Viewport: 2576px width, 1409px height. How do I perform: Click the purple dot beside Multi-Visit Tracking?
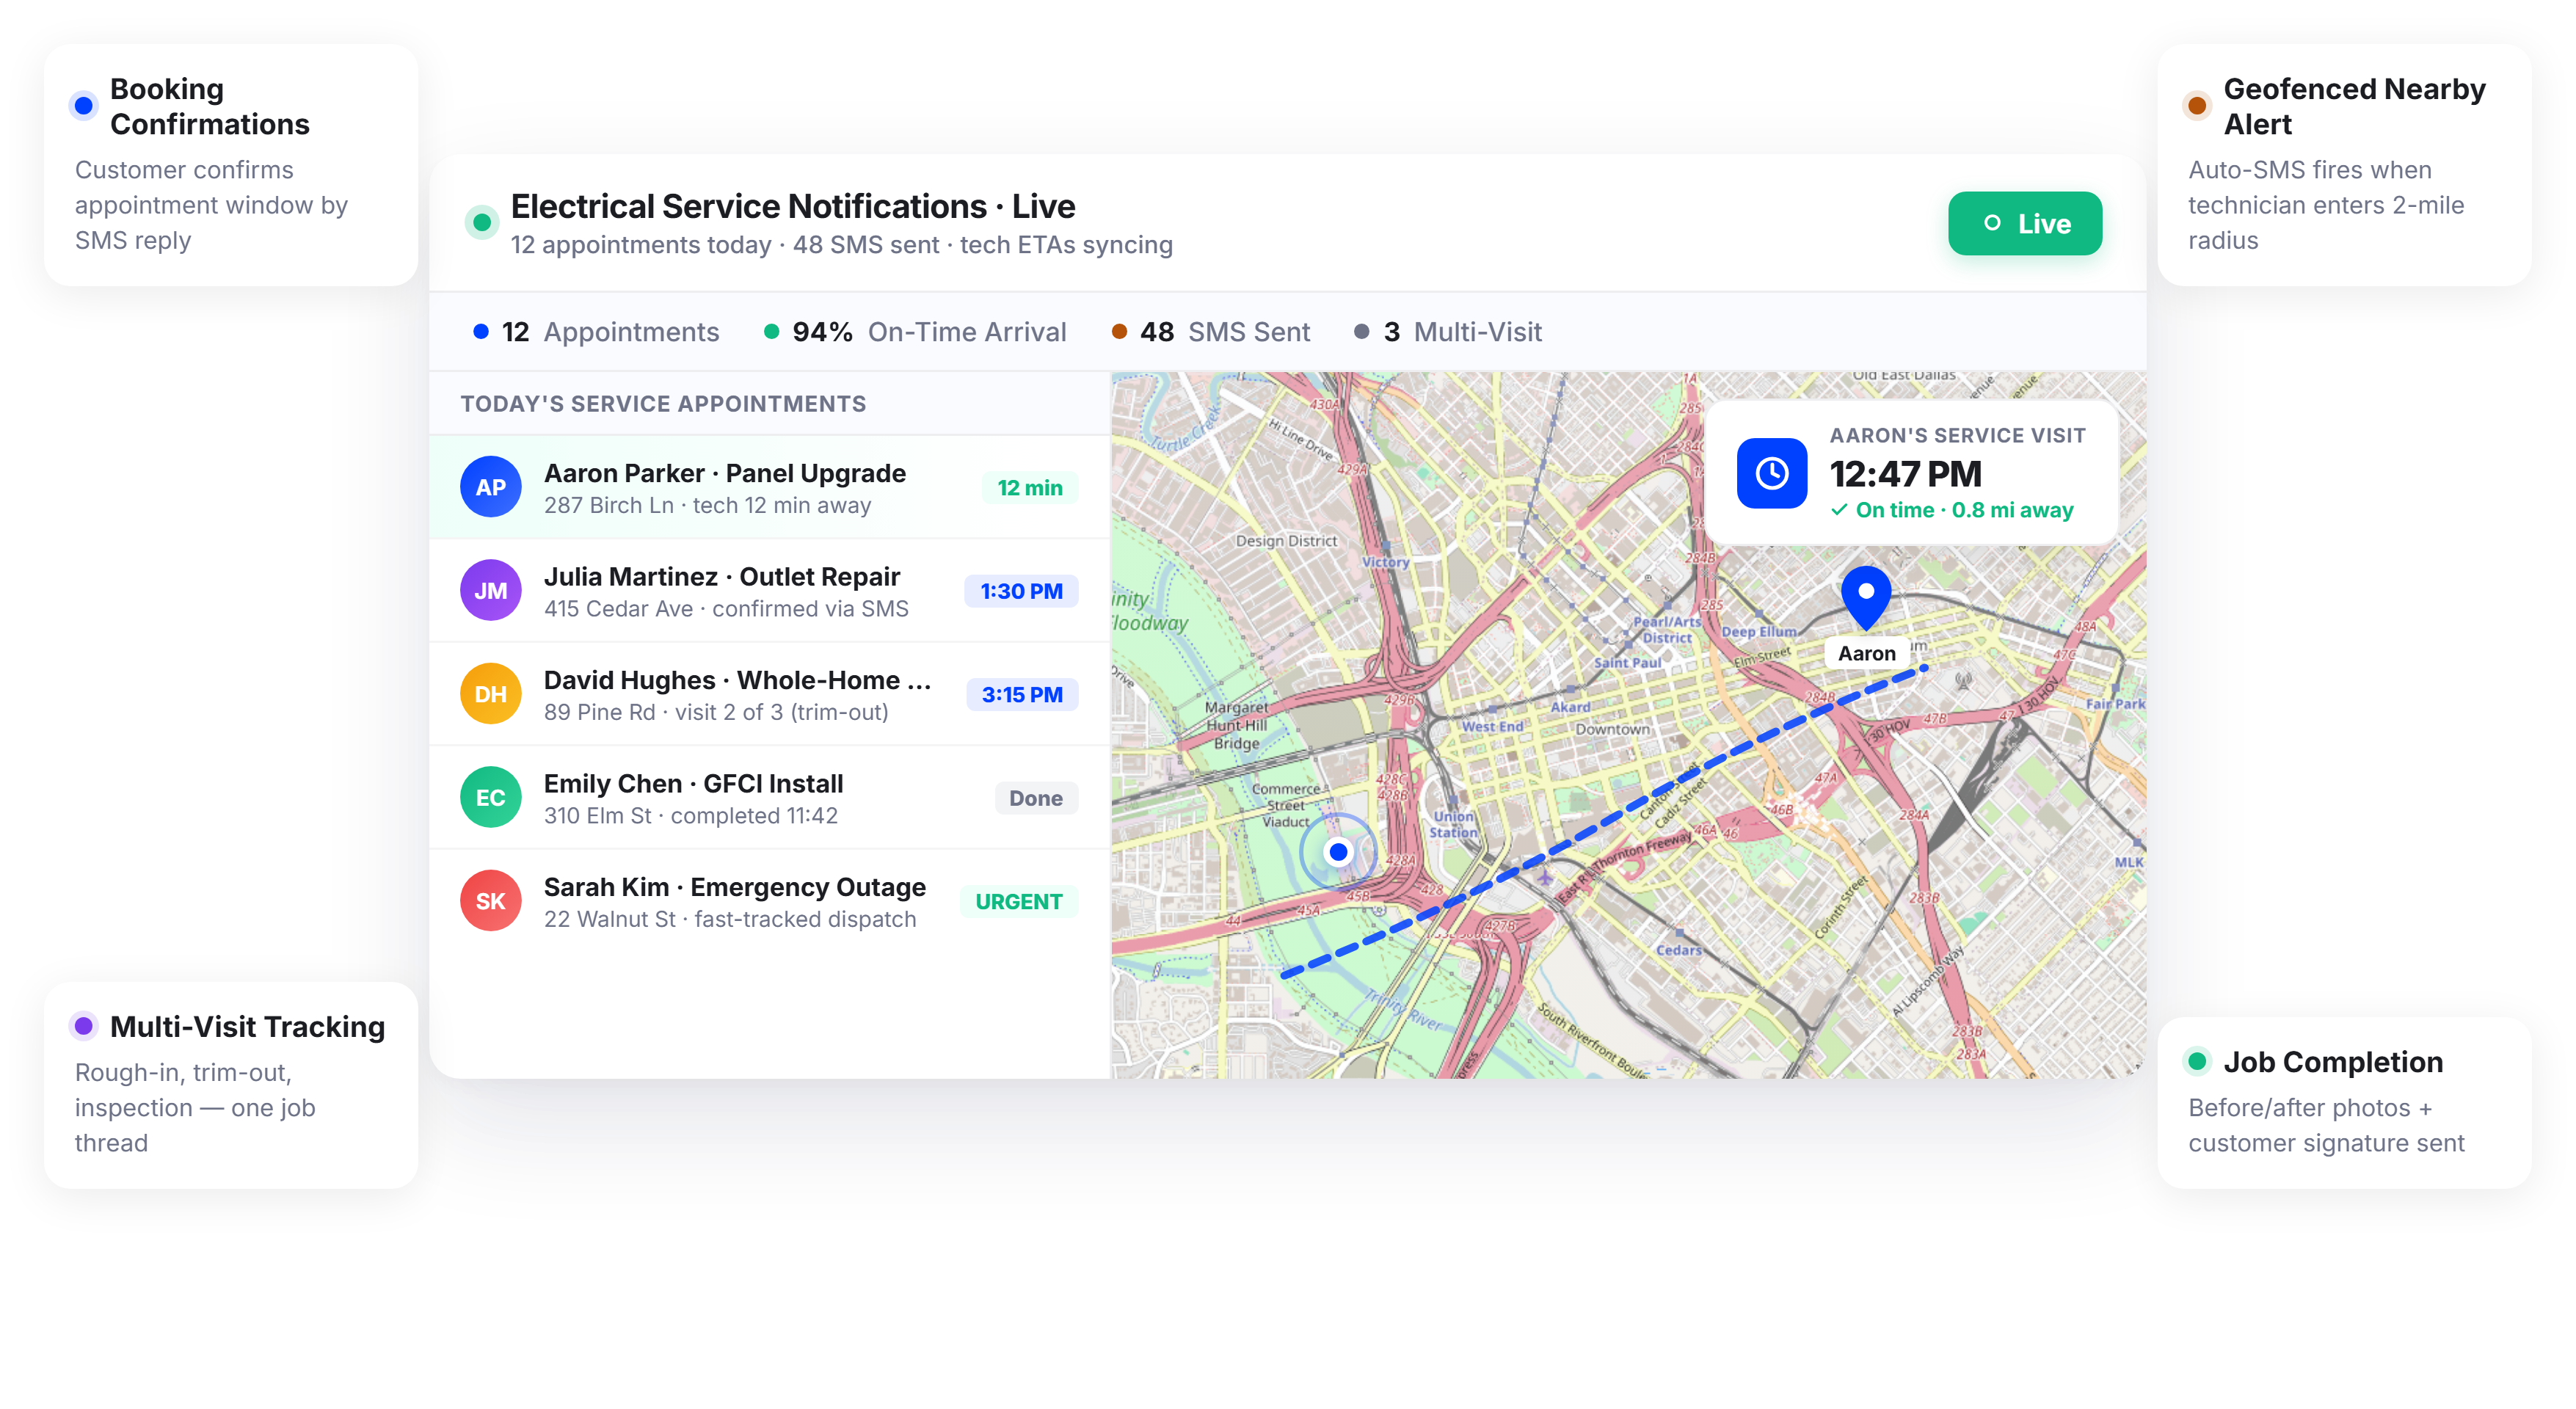pyautogui.click(x=84, y=1026)
